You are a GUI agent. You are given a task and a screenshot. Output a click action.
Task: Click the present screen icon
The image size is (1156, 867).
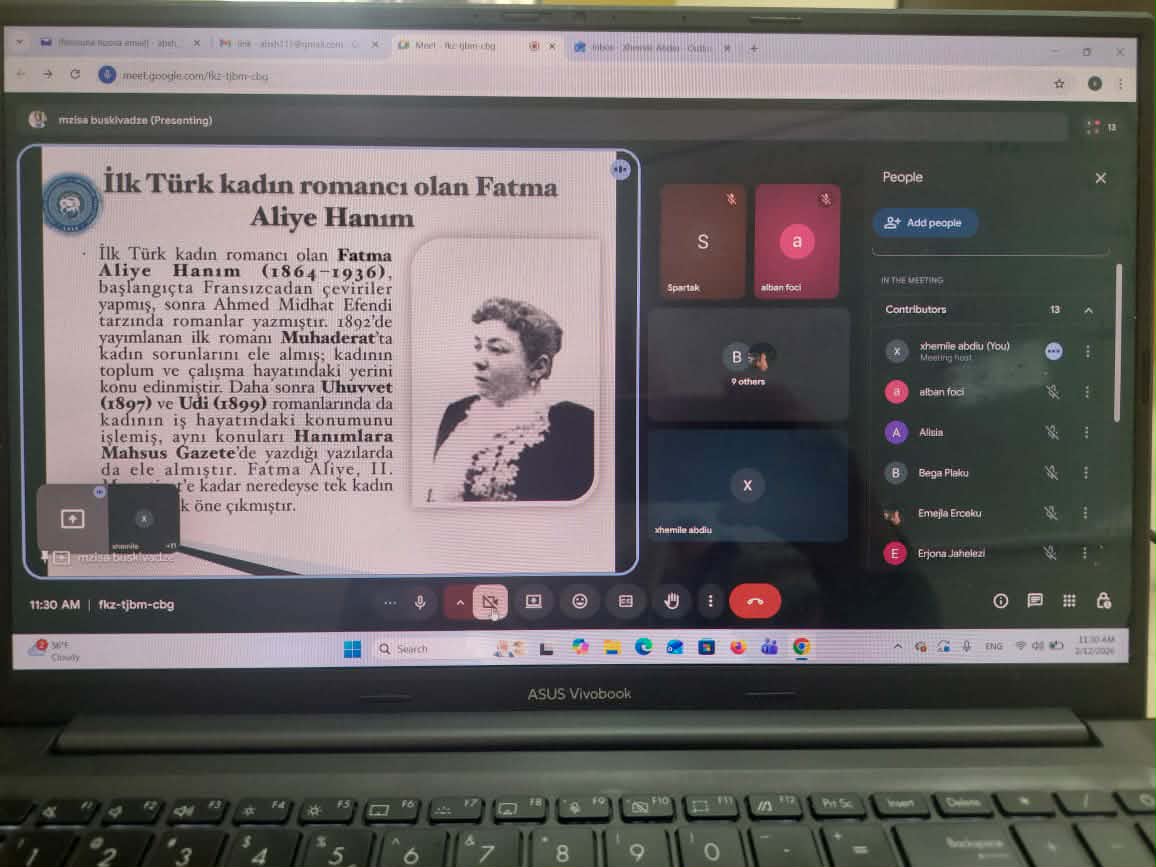click(533, 601)
